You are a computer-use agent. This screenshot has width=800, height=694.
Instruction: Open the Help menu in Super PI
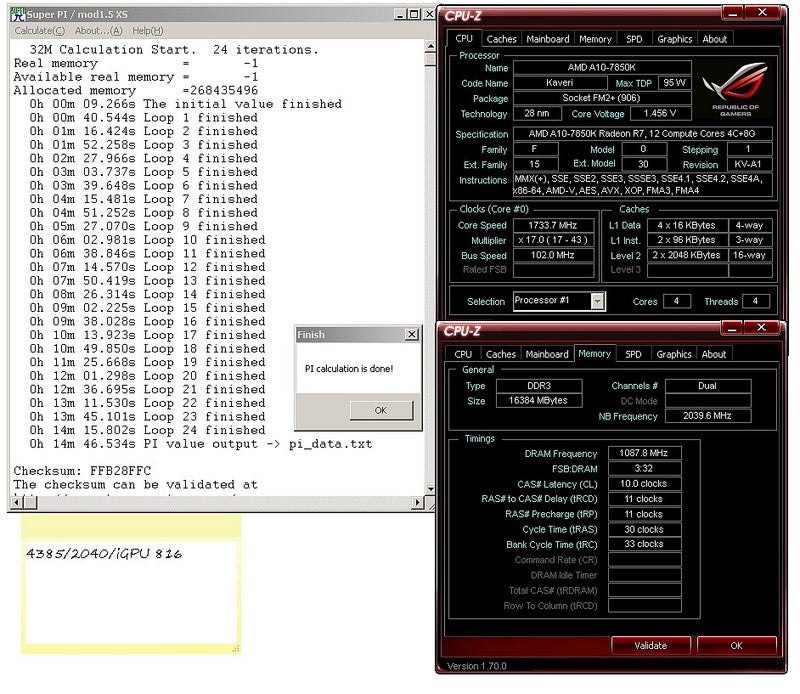coord(147,31)
